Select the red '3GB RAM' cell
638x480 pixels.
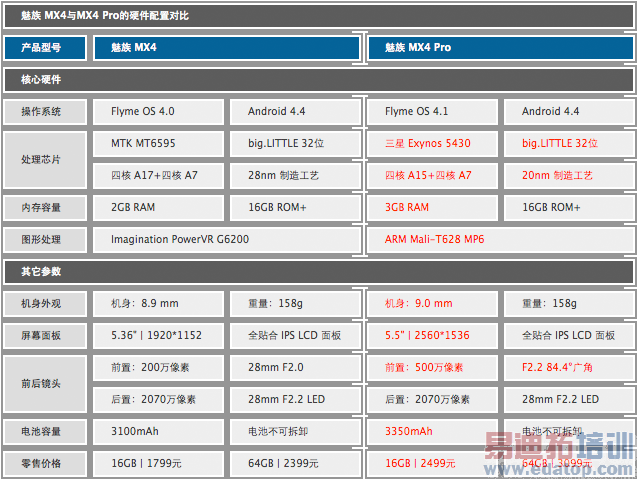click(x=432, y=207)
